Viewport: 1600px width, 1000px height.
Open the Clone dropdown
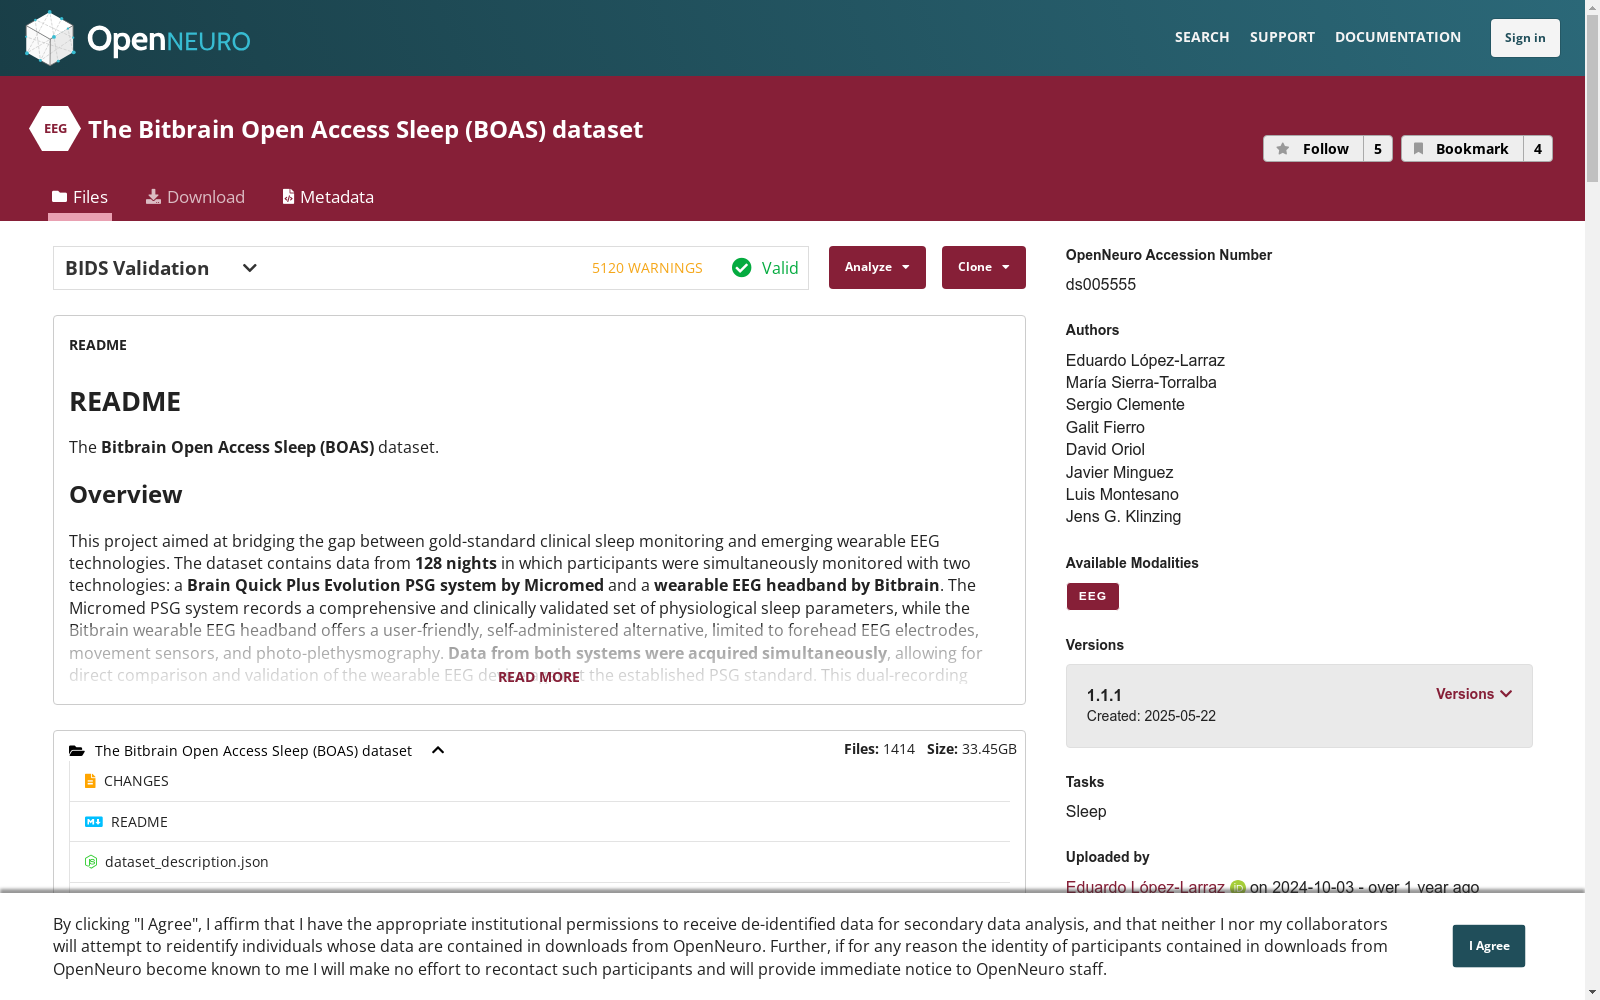(984, 267)
